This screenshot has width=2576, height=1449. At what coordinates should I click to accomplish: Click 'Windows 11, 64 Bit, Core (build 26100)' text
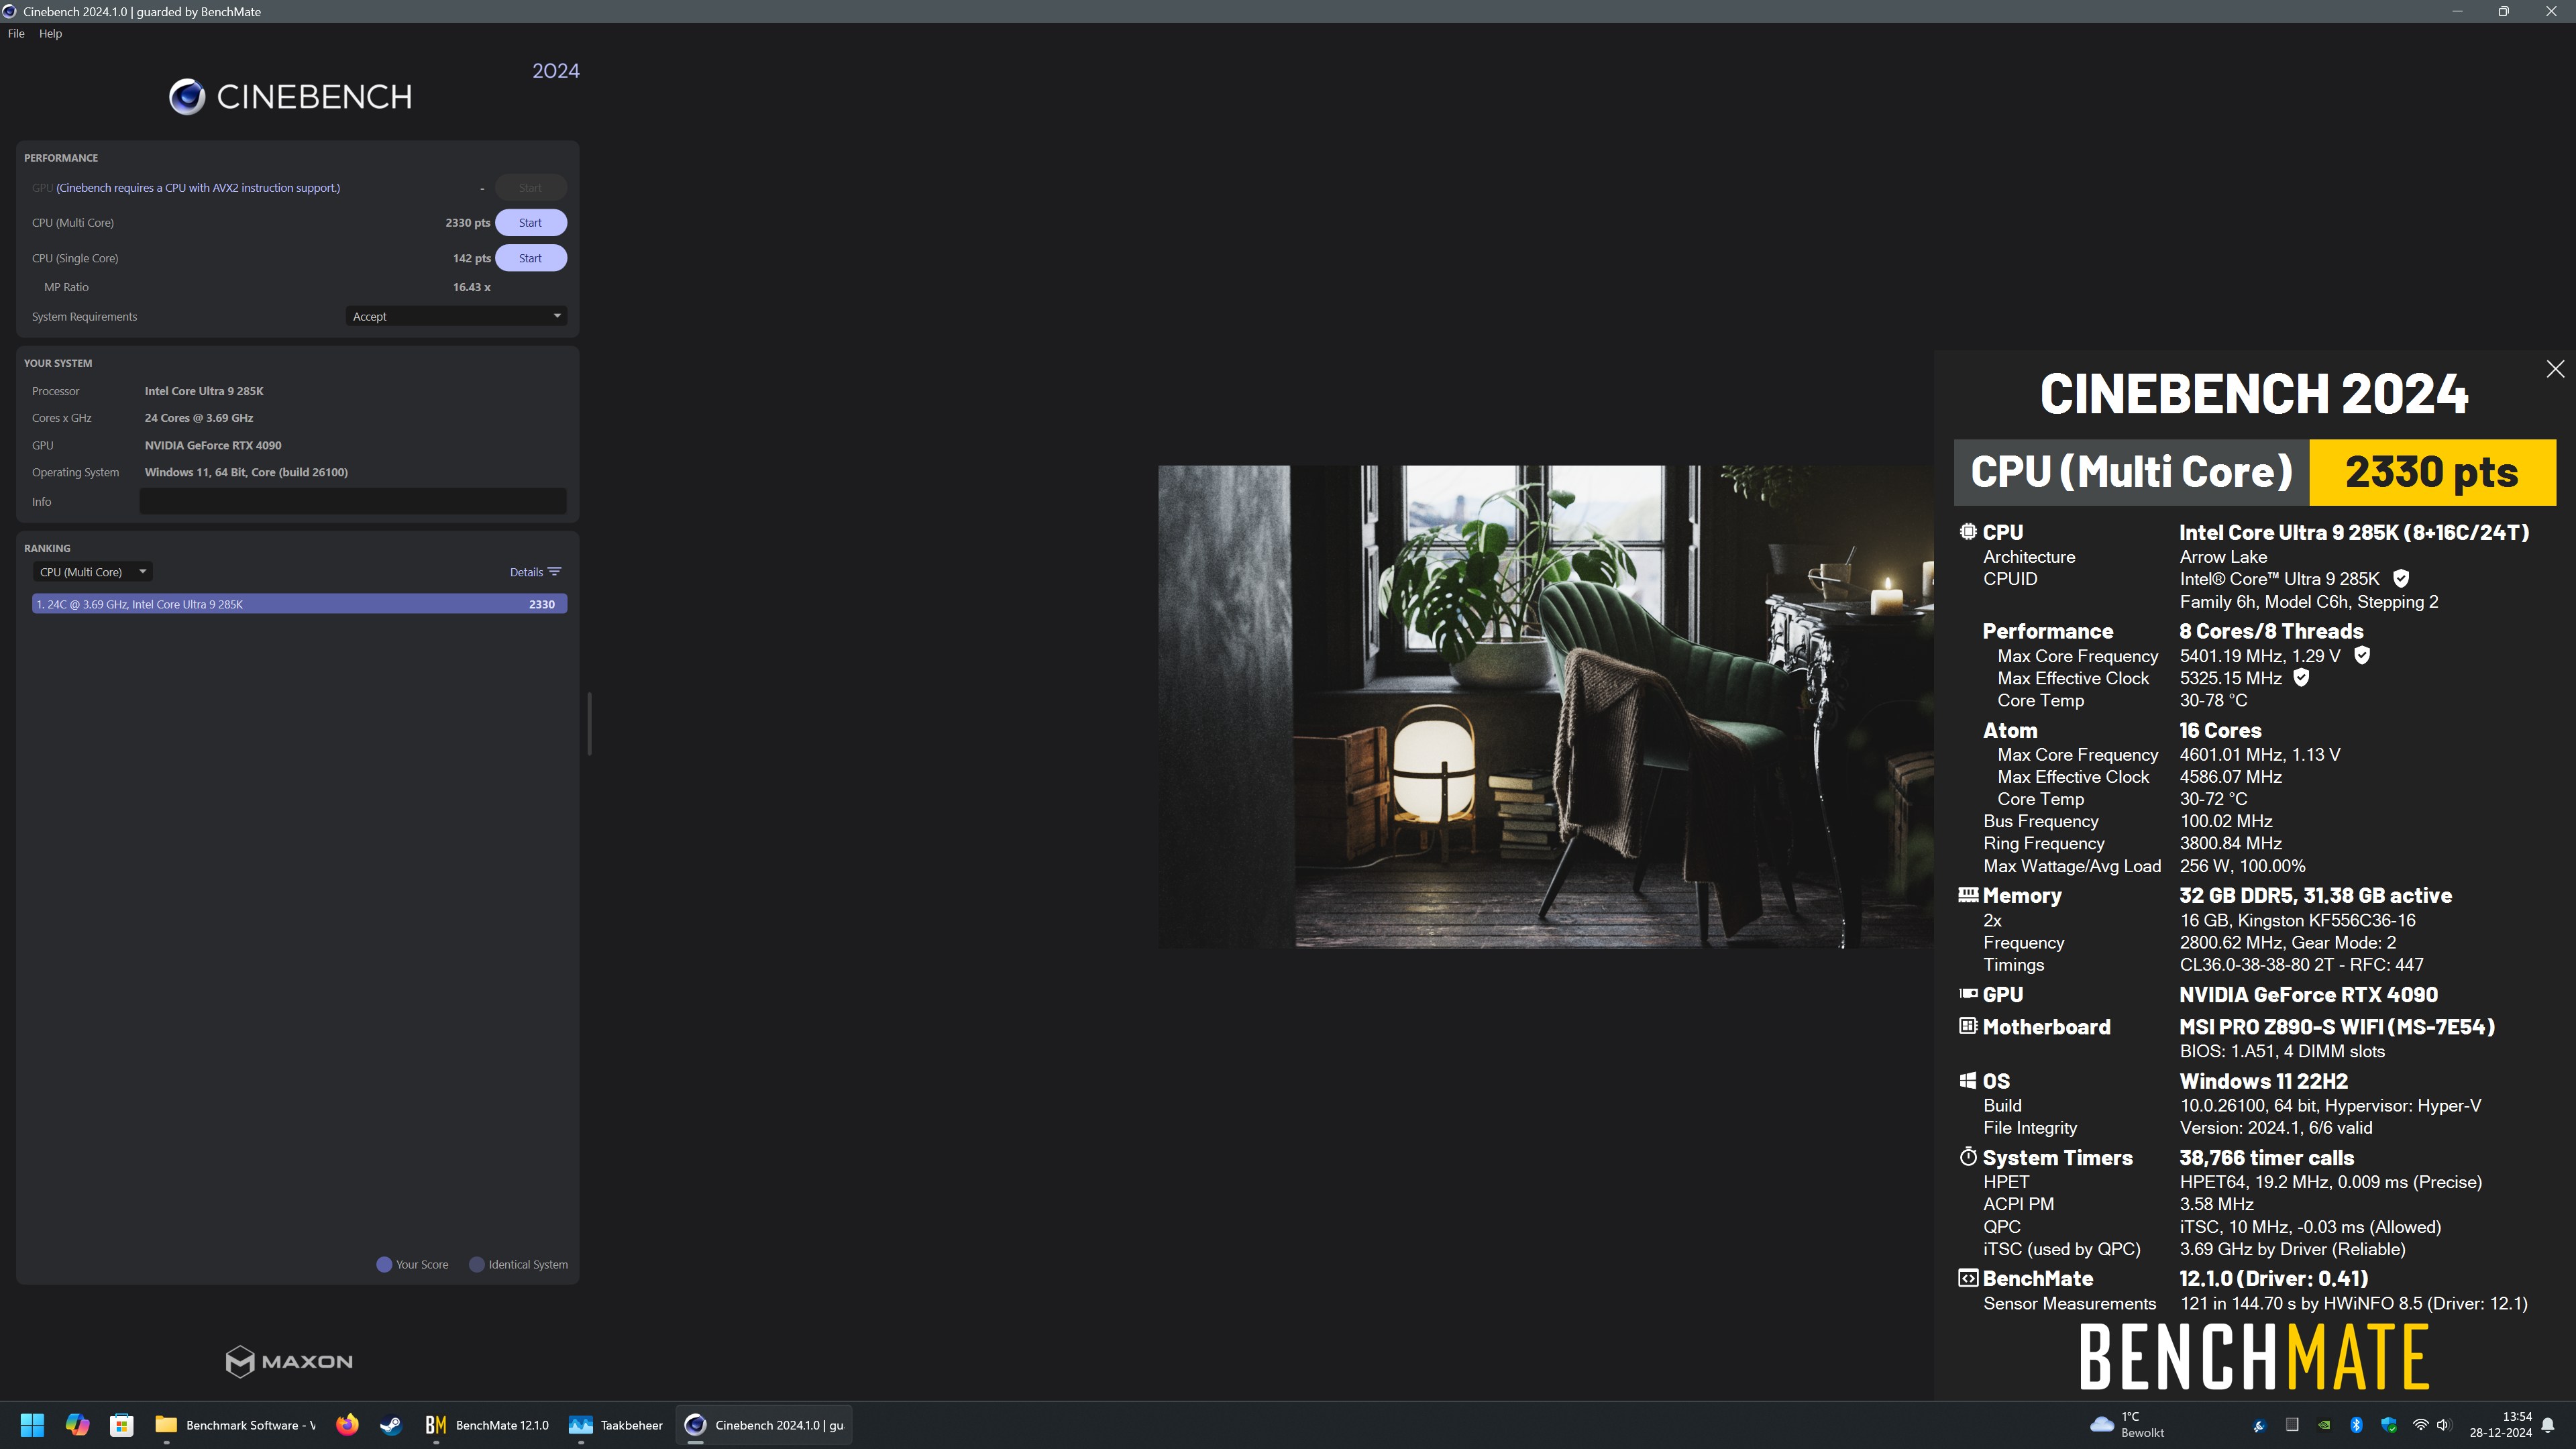[x=246, y=472]
